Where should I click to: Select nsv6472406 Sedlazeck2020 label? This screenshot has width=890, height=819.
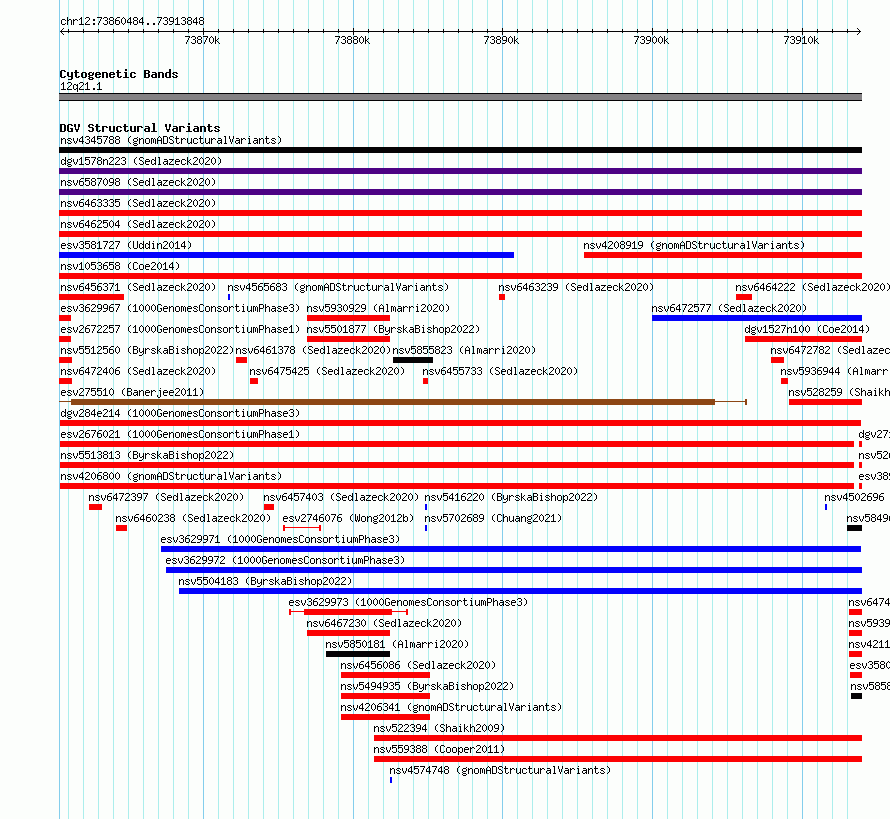tap(138, 371)
